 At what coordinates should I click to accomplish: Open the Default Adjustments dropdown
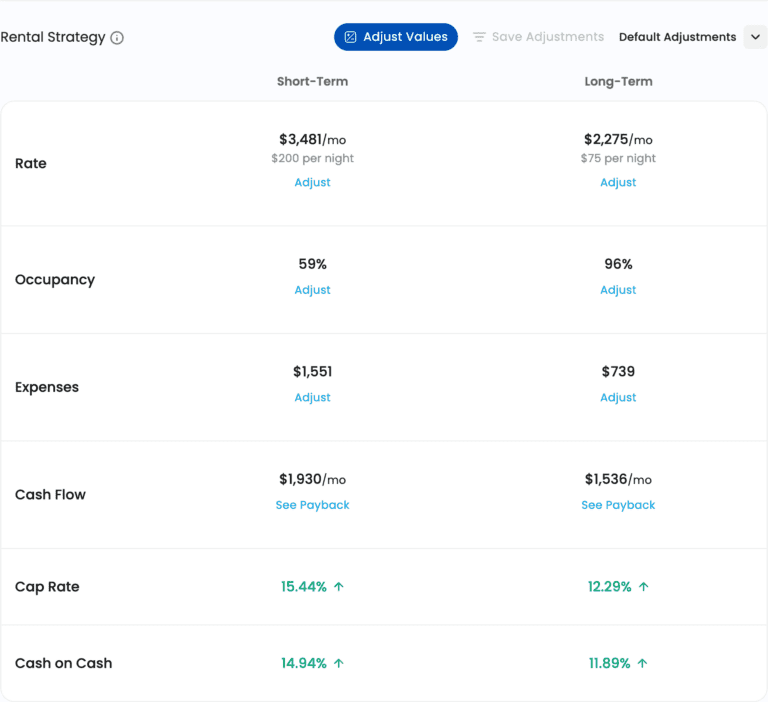(x=677, y=37)
